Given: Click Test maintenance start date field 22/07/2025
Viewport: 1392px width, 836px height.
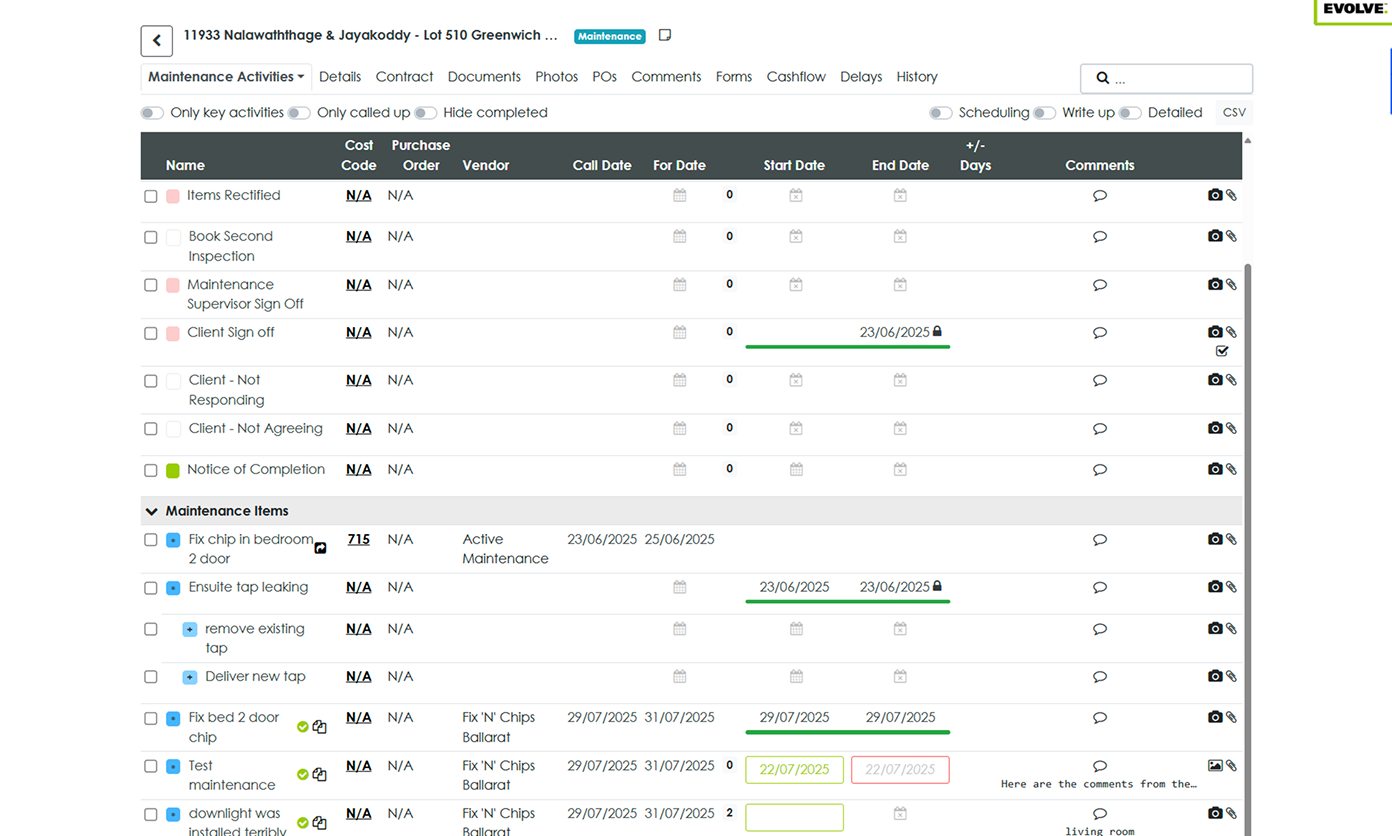Looking at the screenshot, I should tap(794, 770).
